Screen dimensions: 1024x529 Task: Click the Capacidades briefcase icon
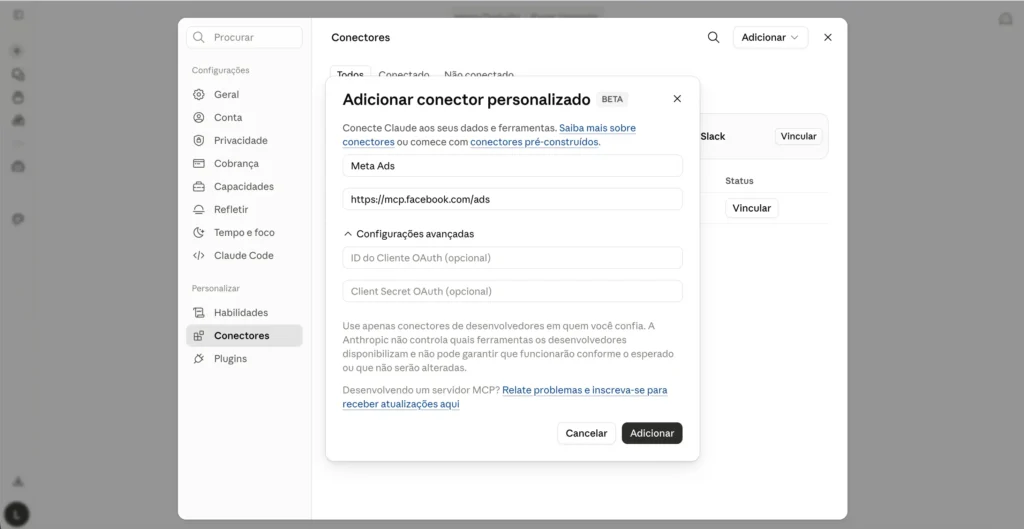point(199,187)
